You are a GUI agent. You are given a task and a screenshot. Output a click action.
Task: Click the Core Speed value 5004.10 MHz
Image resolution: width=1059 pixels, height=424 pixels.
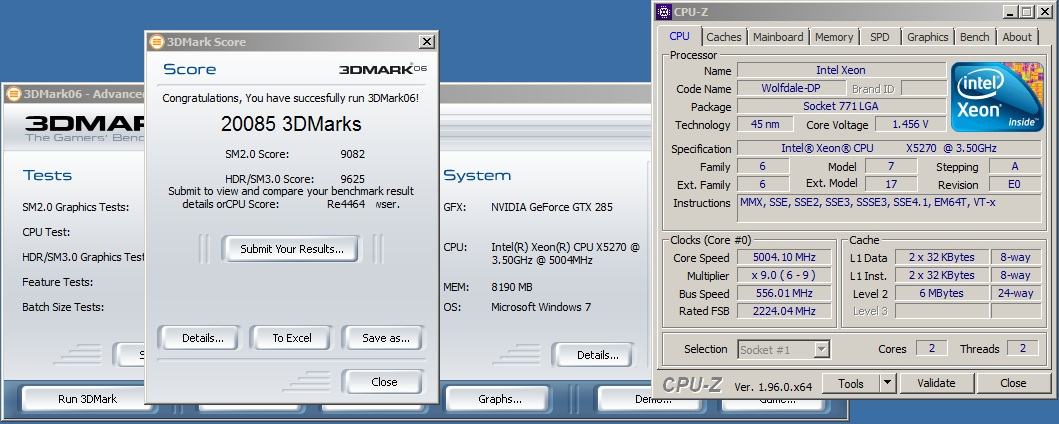[784, 257]
